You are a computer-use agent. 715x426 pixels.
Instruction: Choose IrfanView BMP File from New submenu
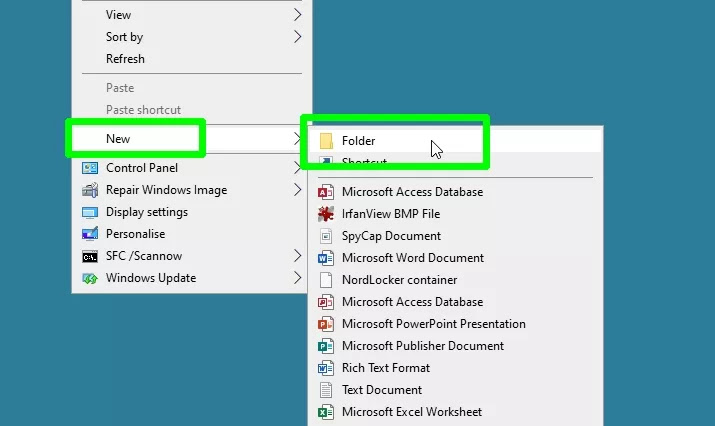(455, 214)
